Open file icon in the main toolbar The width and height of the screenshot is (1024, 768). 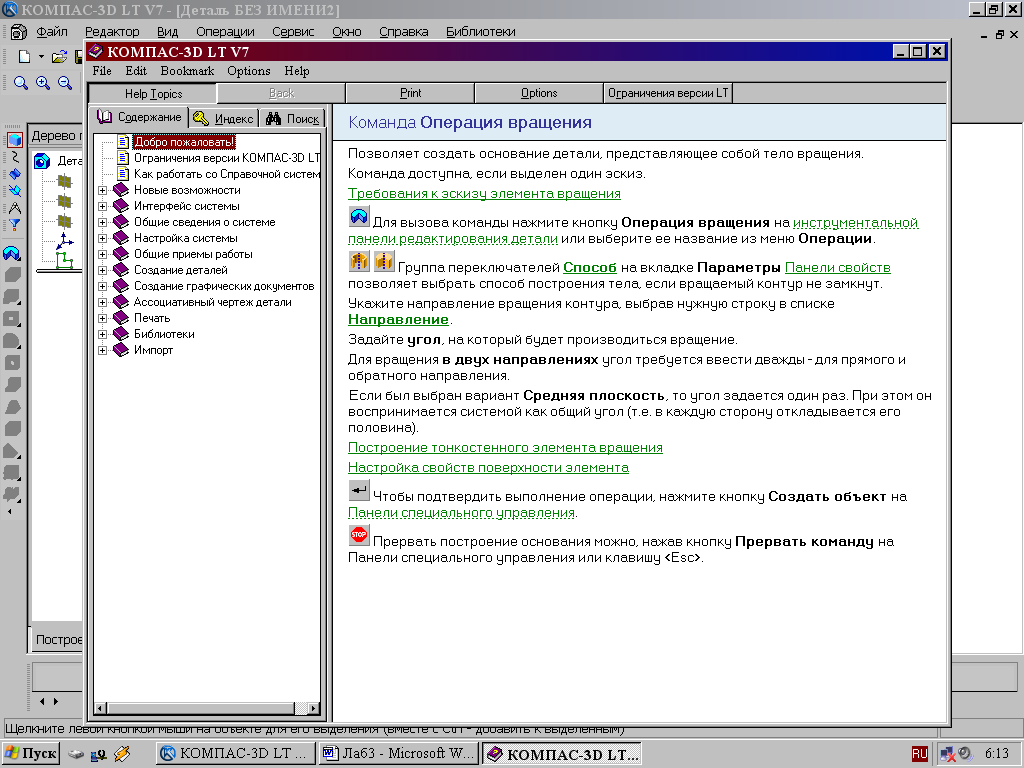tap(59, 57)
